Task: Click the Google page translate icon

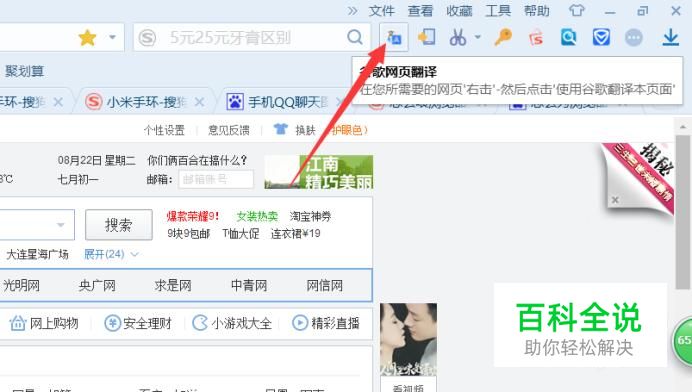Action: click(394, 38)
